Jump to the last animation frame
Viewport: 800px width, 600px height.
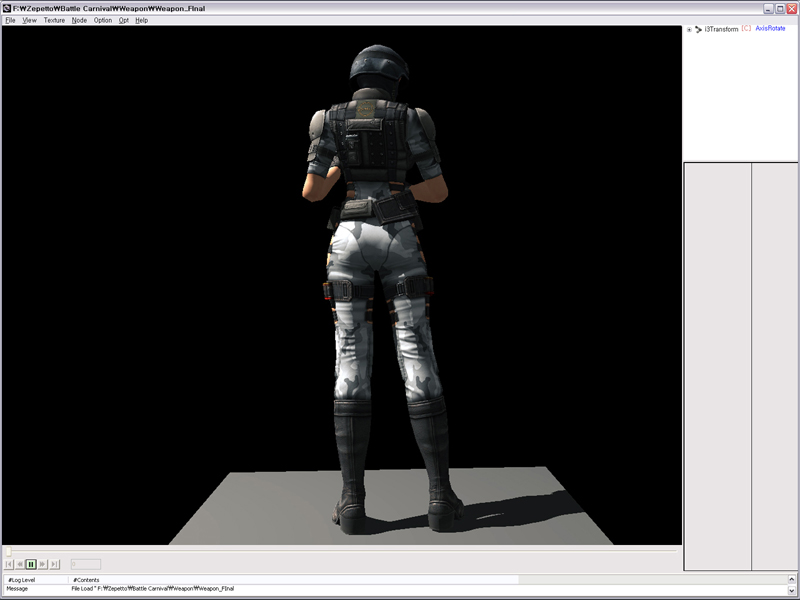tap(55, 564)
